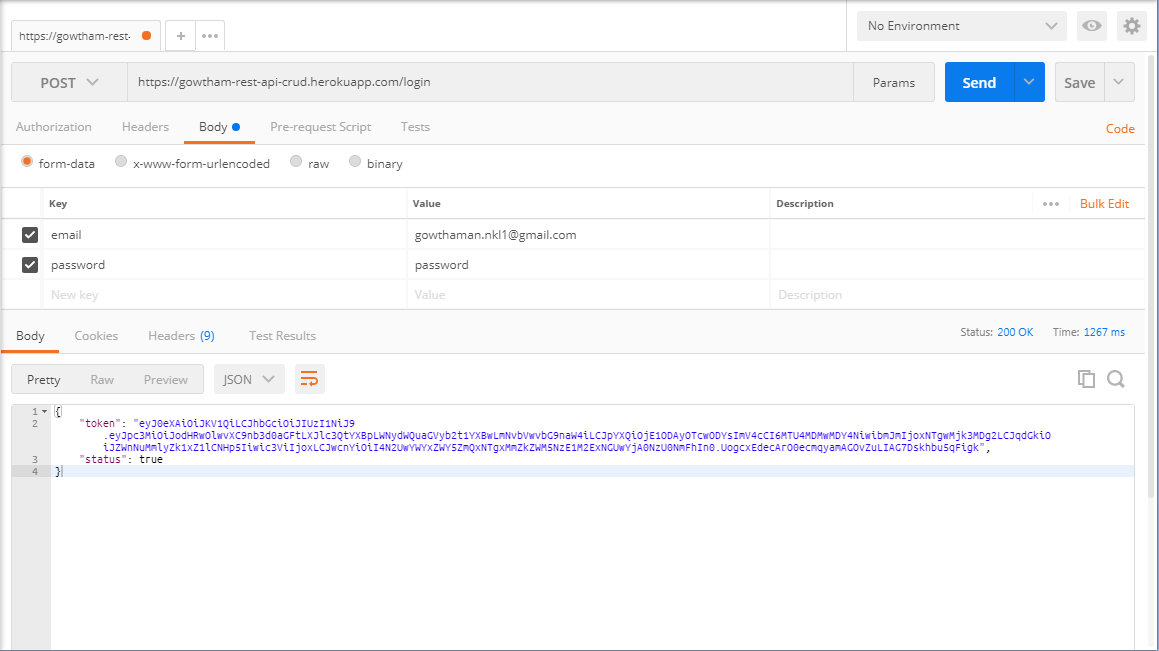This screenshot has height=651, width=1159.
Task: Click the Send button
Action: tap(979, 83)
